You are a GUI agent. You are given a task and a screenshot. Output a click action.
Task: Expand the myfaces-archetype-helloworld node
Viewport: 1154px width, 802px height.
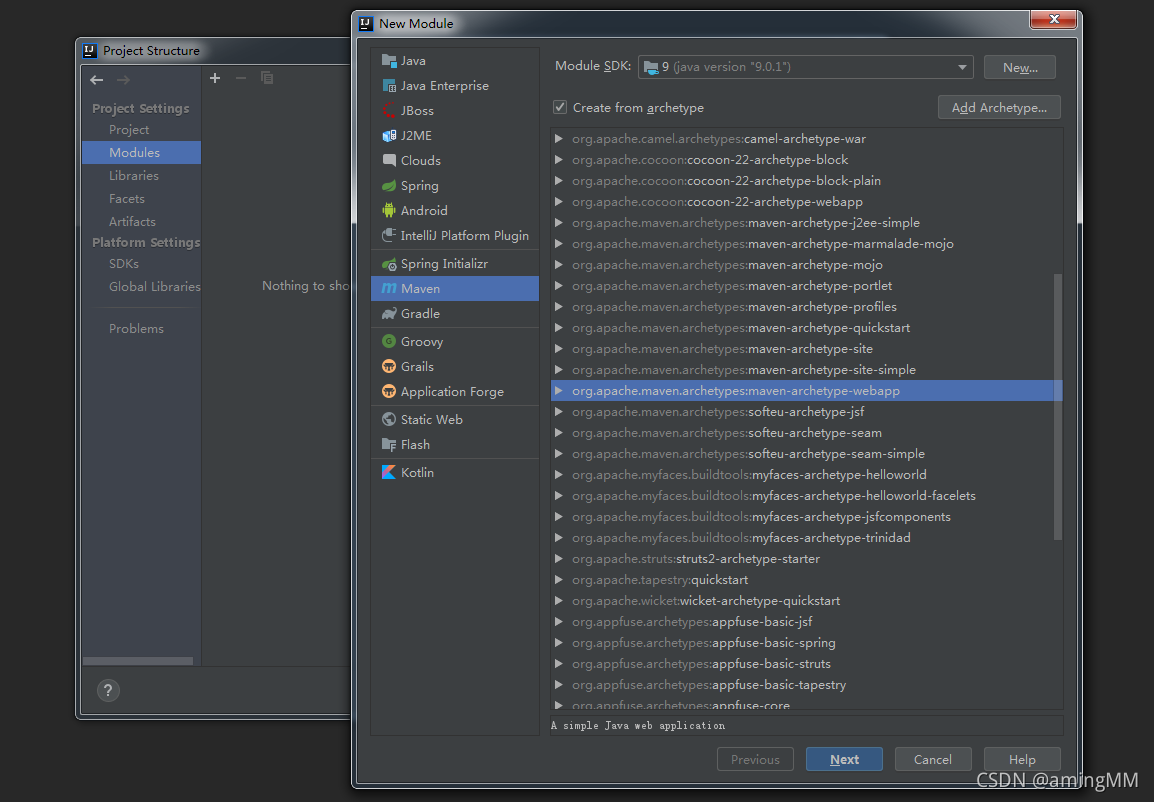coord(559,475)
